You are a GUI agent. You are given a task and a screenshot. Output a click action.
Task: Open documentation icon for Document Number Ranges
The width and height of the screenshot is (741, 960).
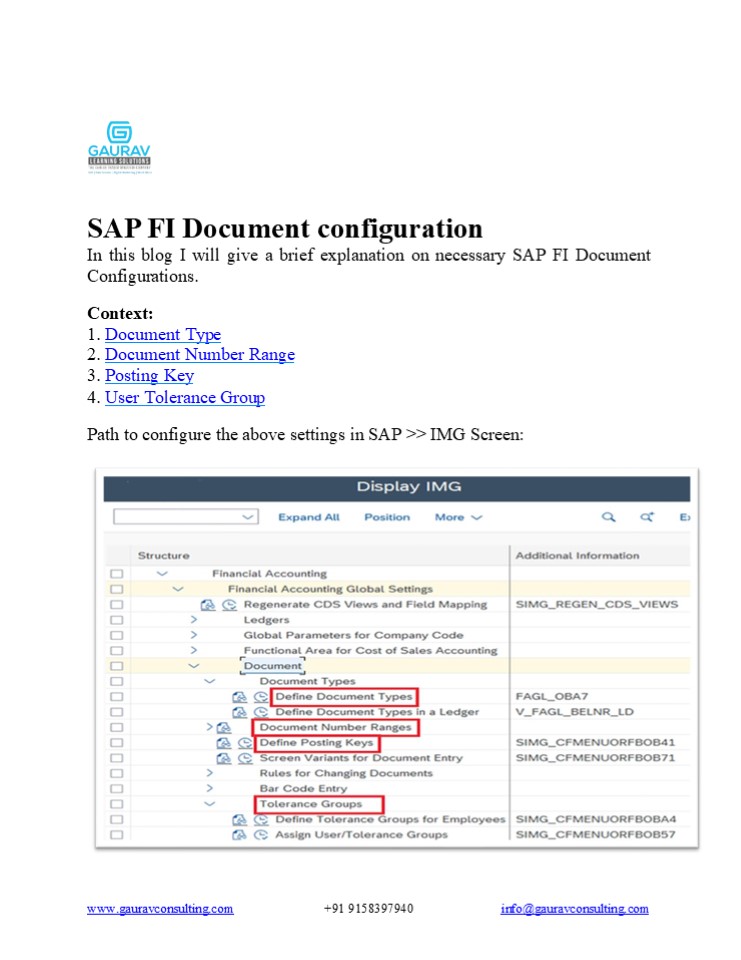(224, 727)
